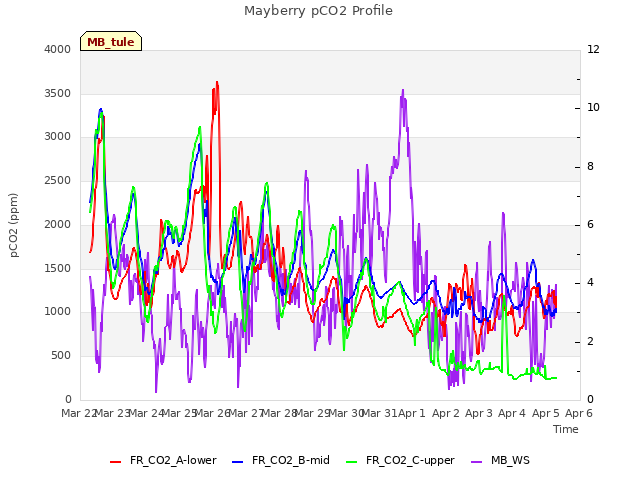Click the pCO2 (ppm) axis label
The height and width of the screenshot is (480, 640).
14,225
